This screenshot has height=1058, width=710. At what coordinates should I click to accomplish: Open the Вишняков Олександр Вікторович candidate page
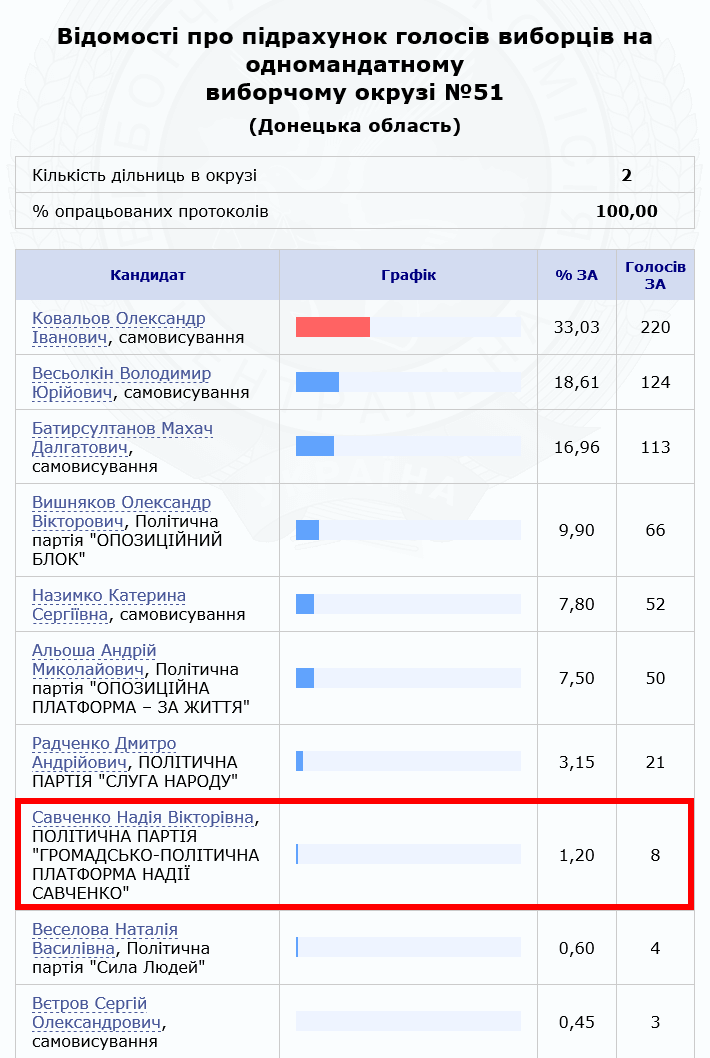click(121, 502)
